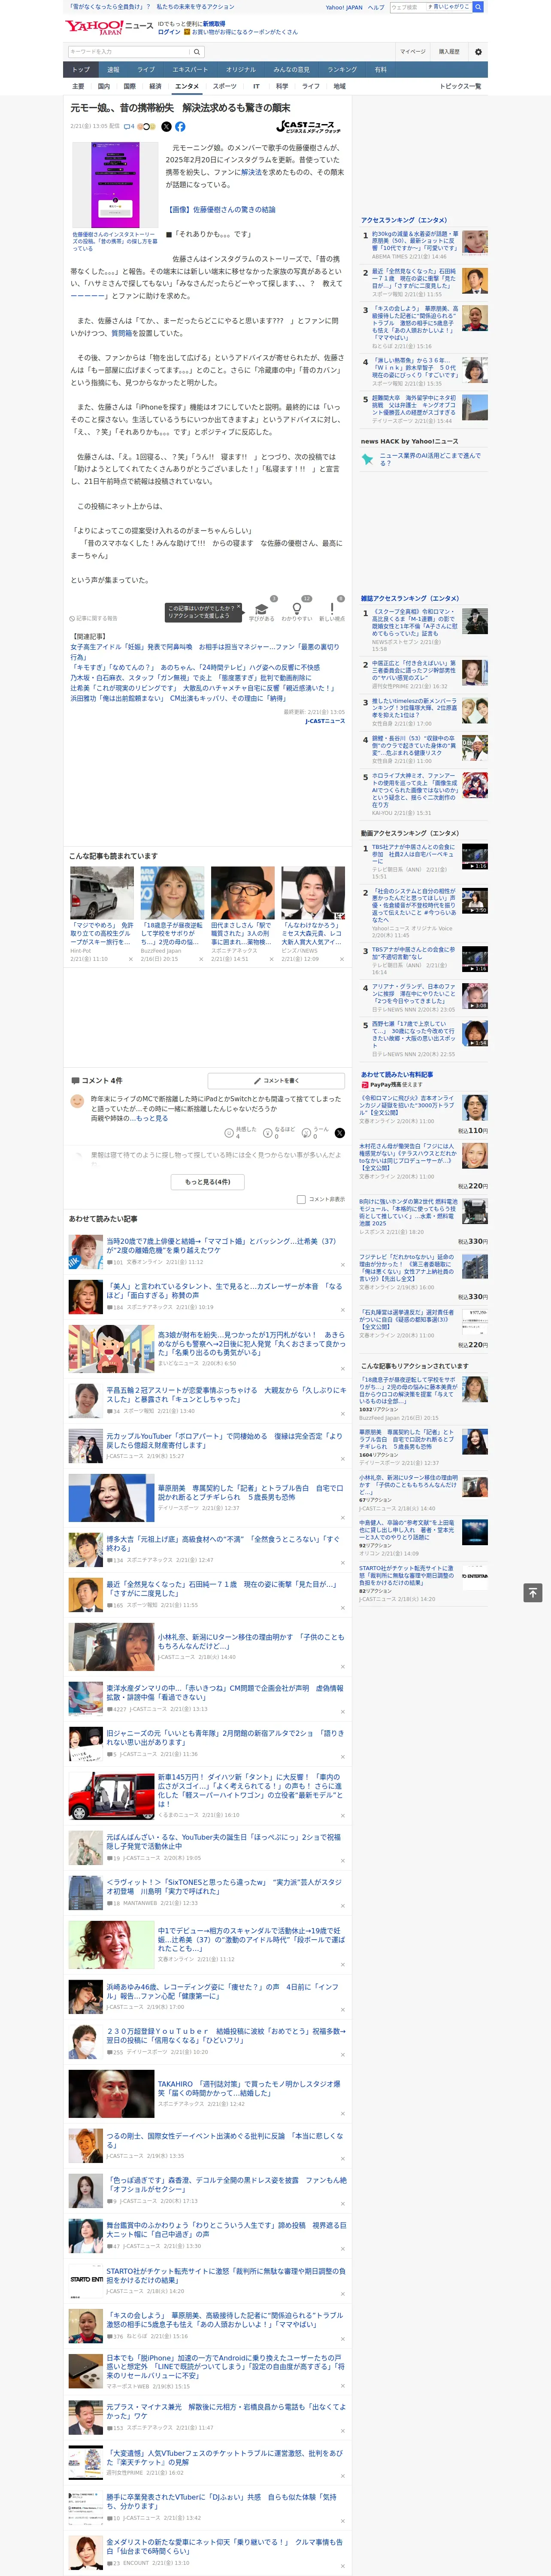
Task: Click the もっと見る(4件) comments button
Action: click(x=208, y=1182)
